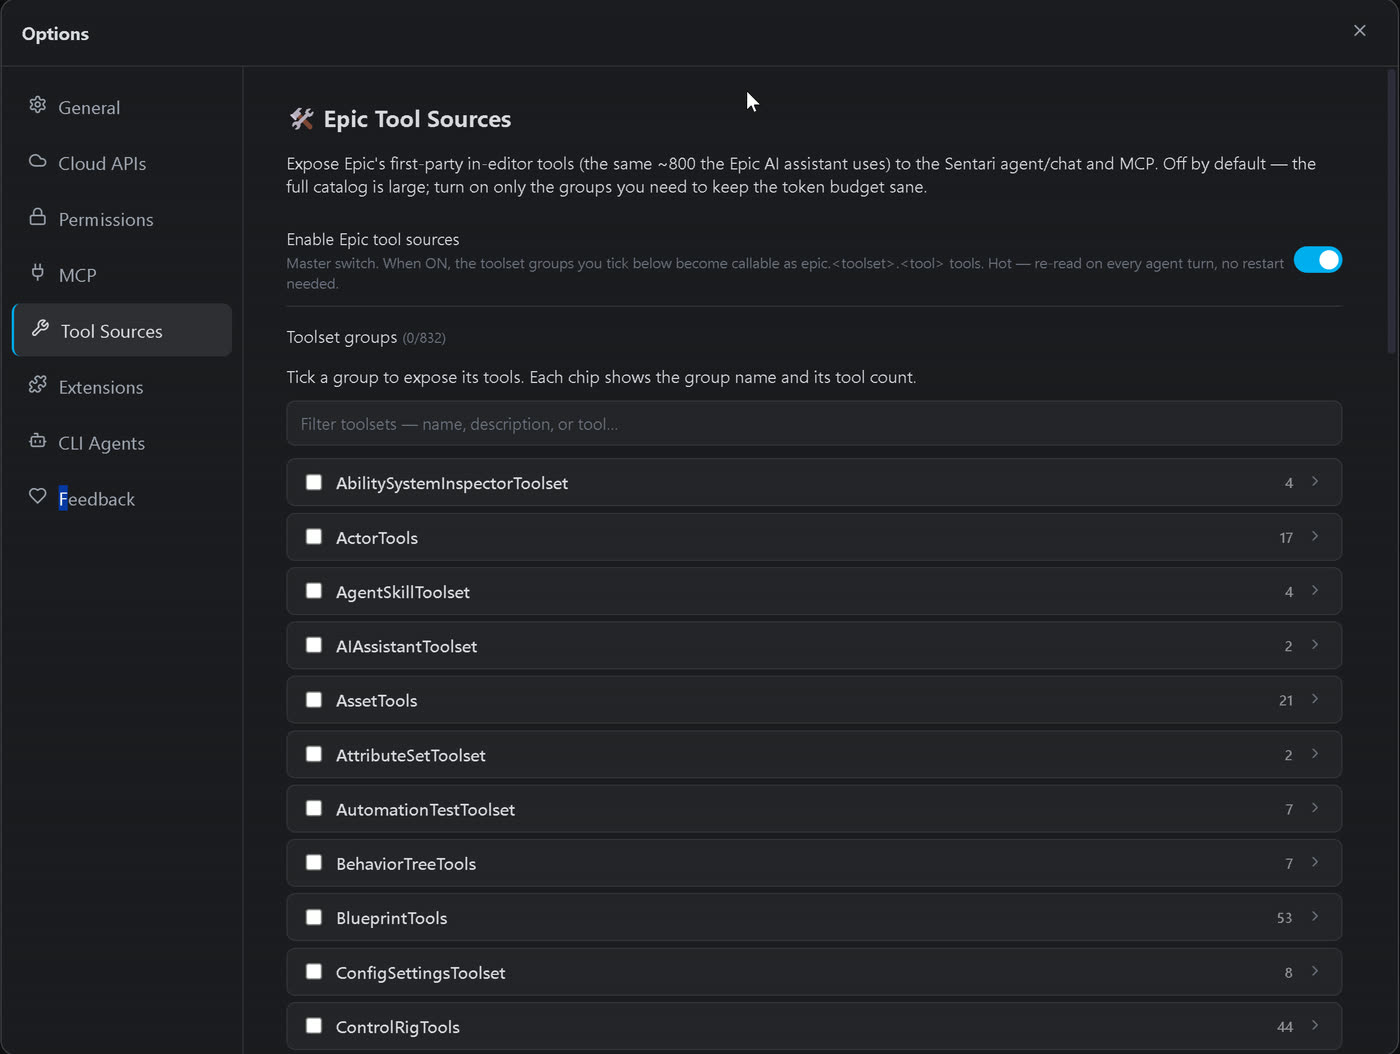Click the AssetTools tool count 21

click(x=1286, y=701)
